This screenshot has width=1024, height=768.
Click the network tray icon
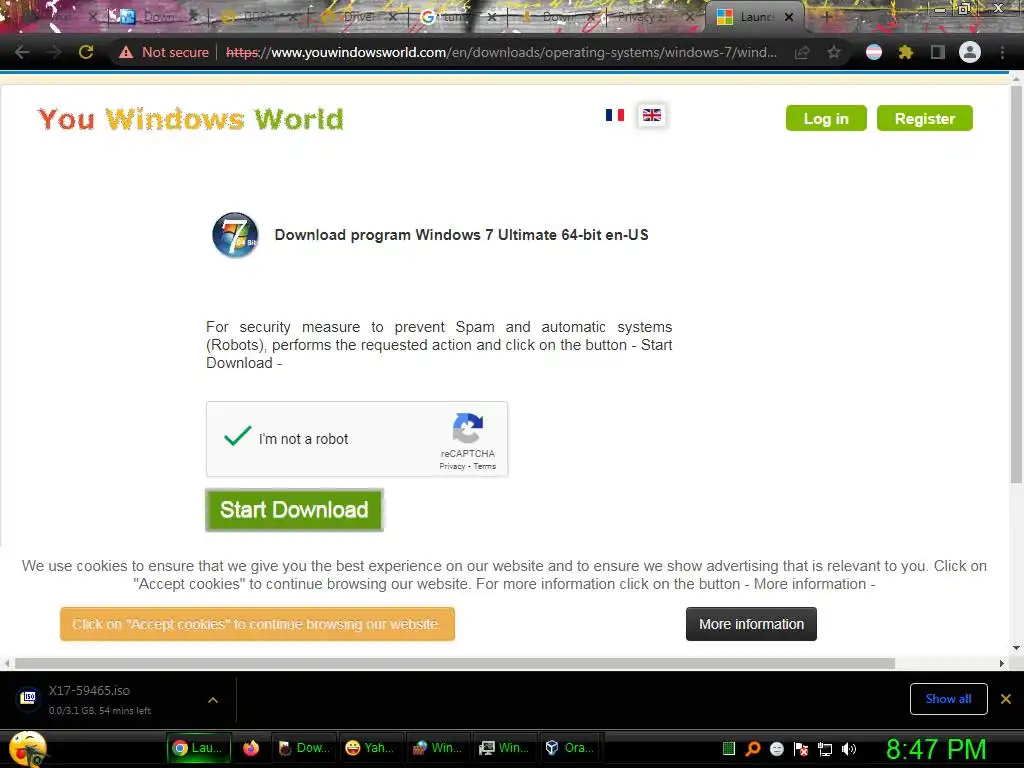click(x=825, y=749)
